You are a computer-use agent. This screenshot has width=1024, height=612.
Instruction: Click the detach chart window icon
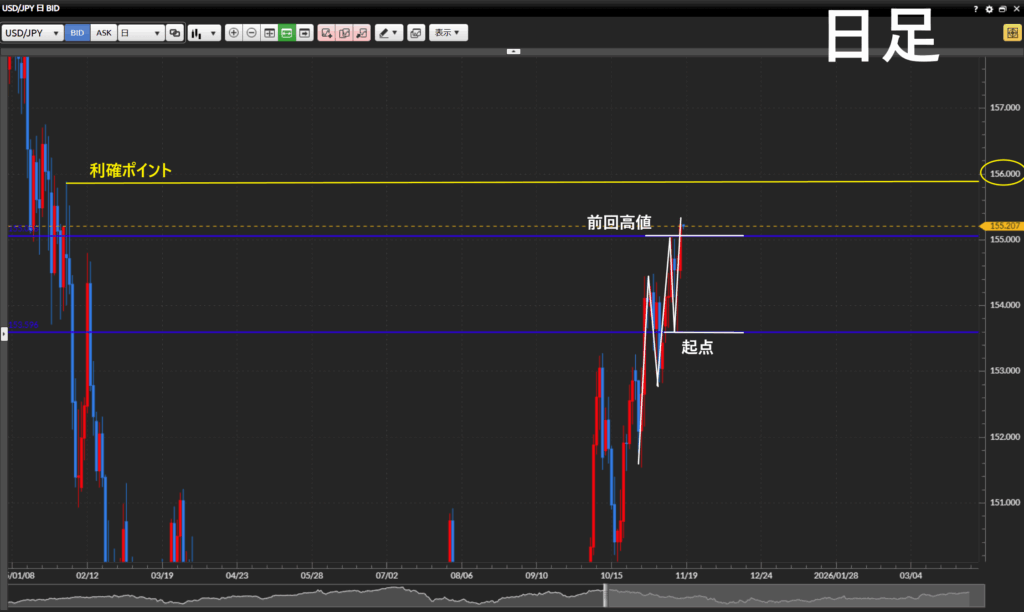tap(415, 33)
